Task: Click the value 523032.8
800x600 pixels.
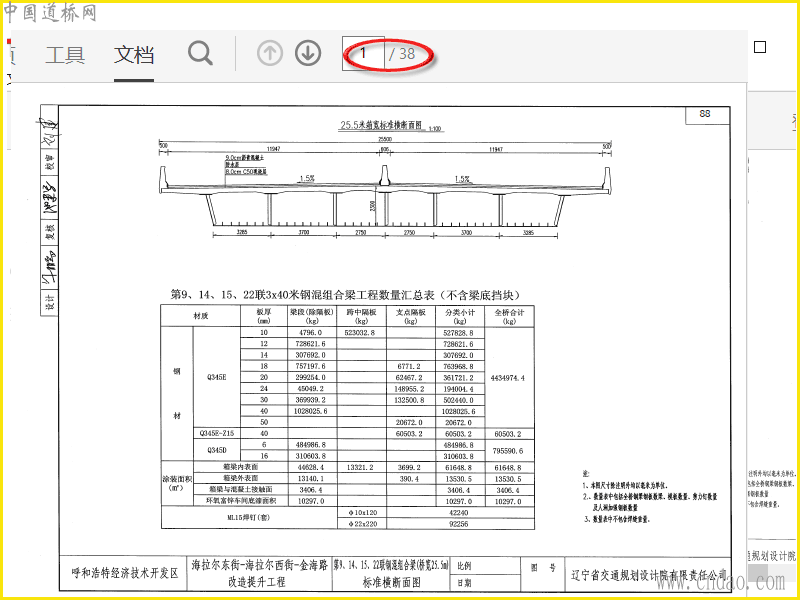Action: point(360,333)
